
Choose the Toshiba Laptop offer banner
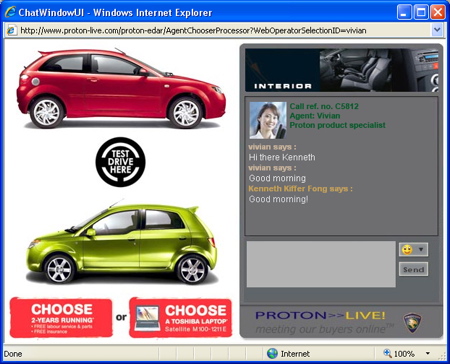[x=180, y=318]
